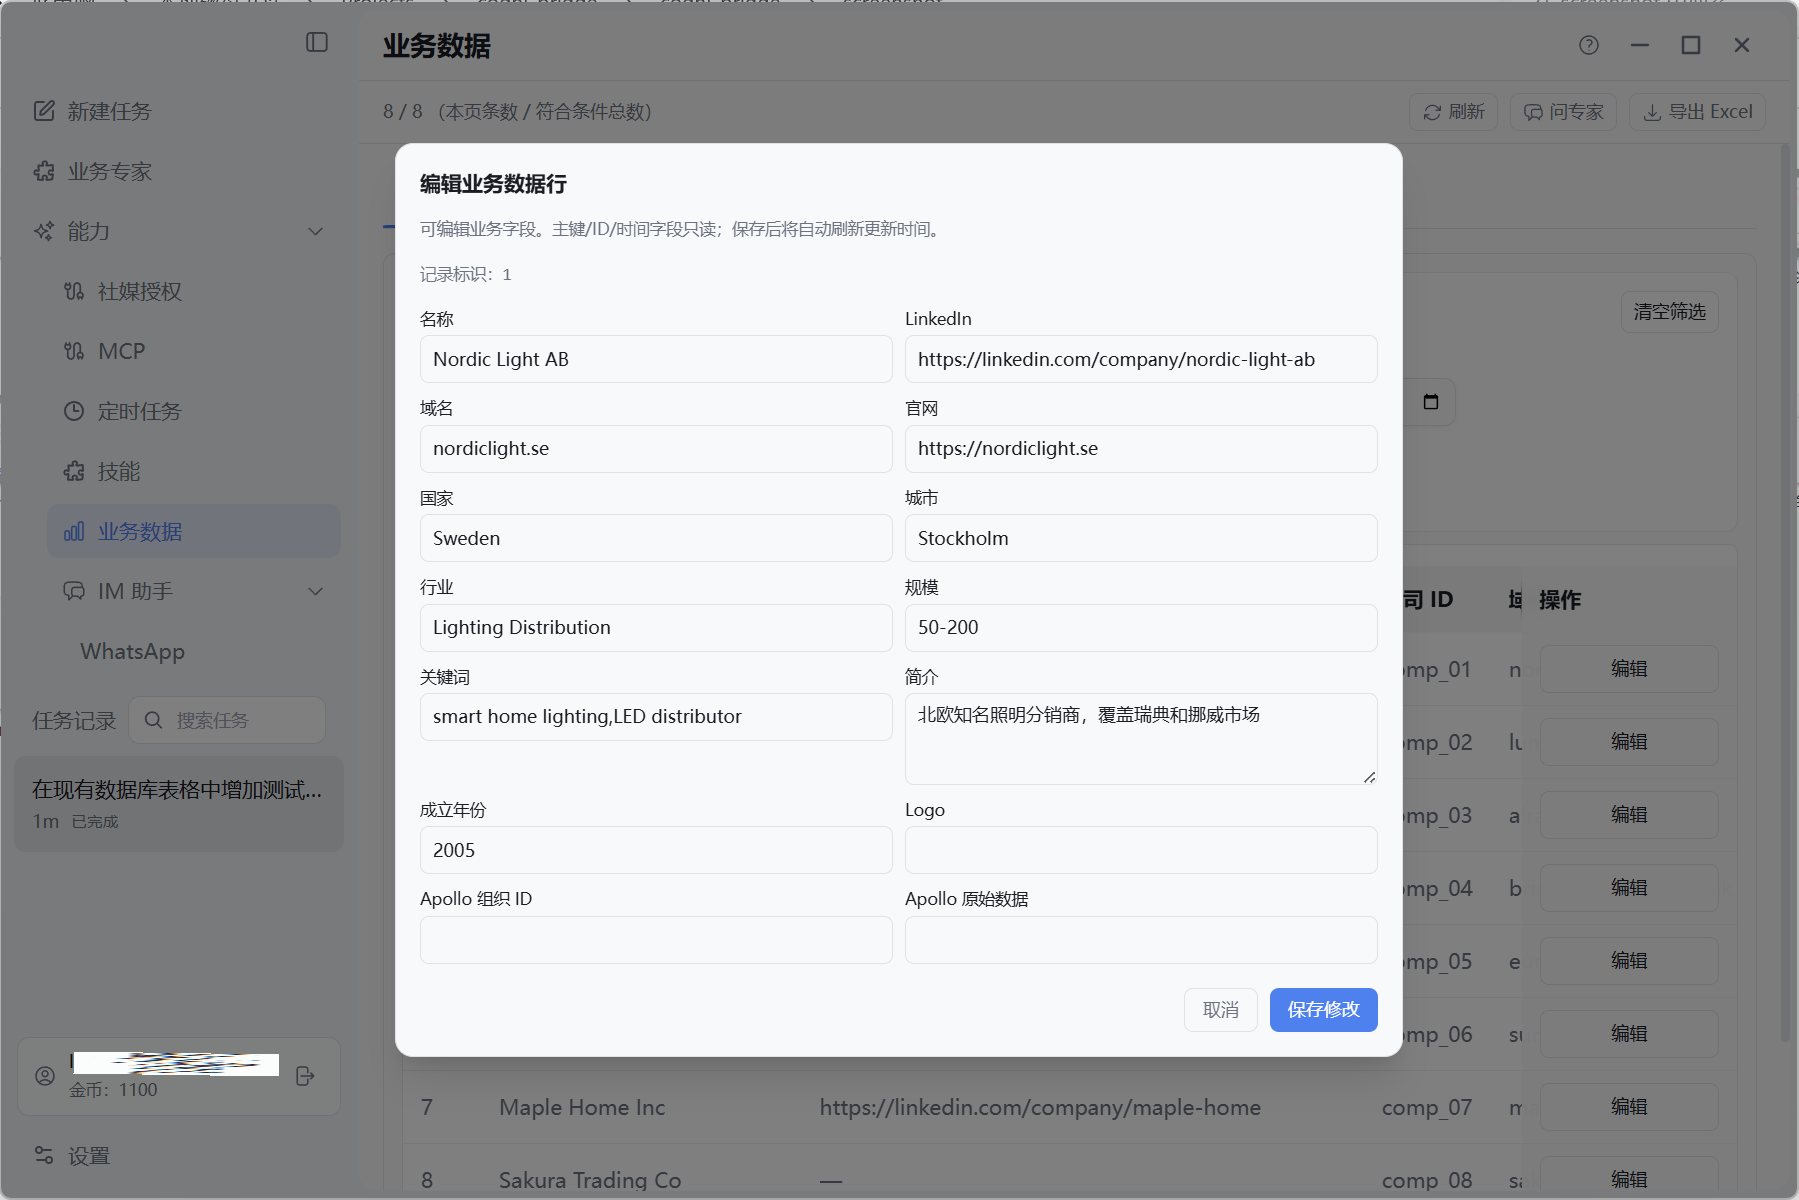
Task: Click the 关键词 input field
Action: click(656, 717)
